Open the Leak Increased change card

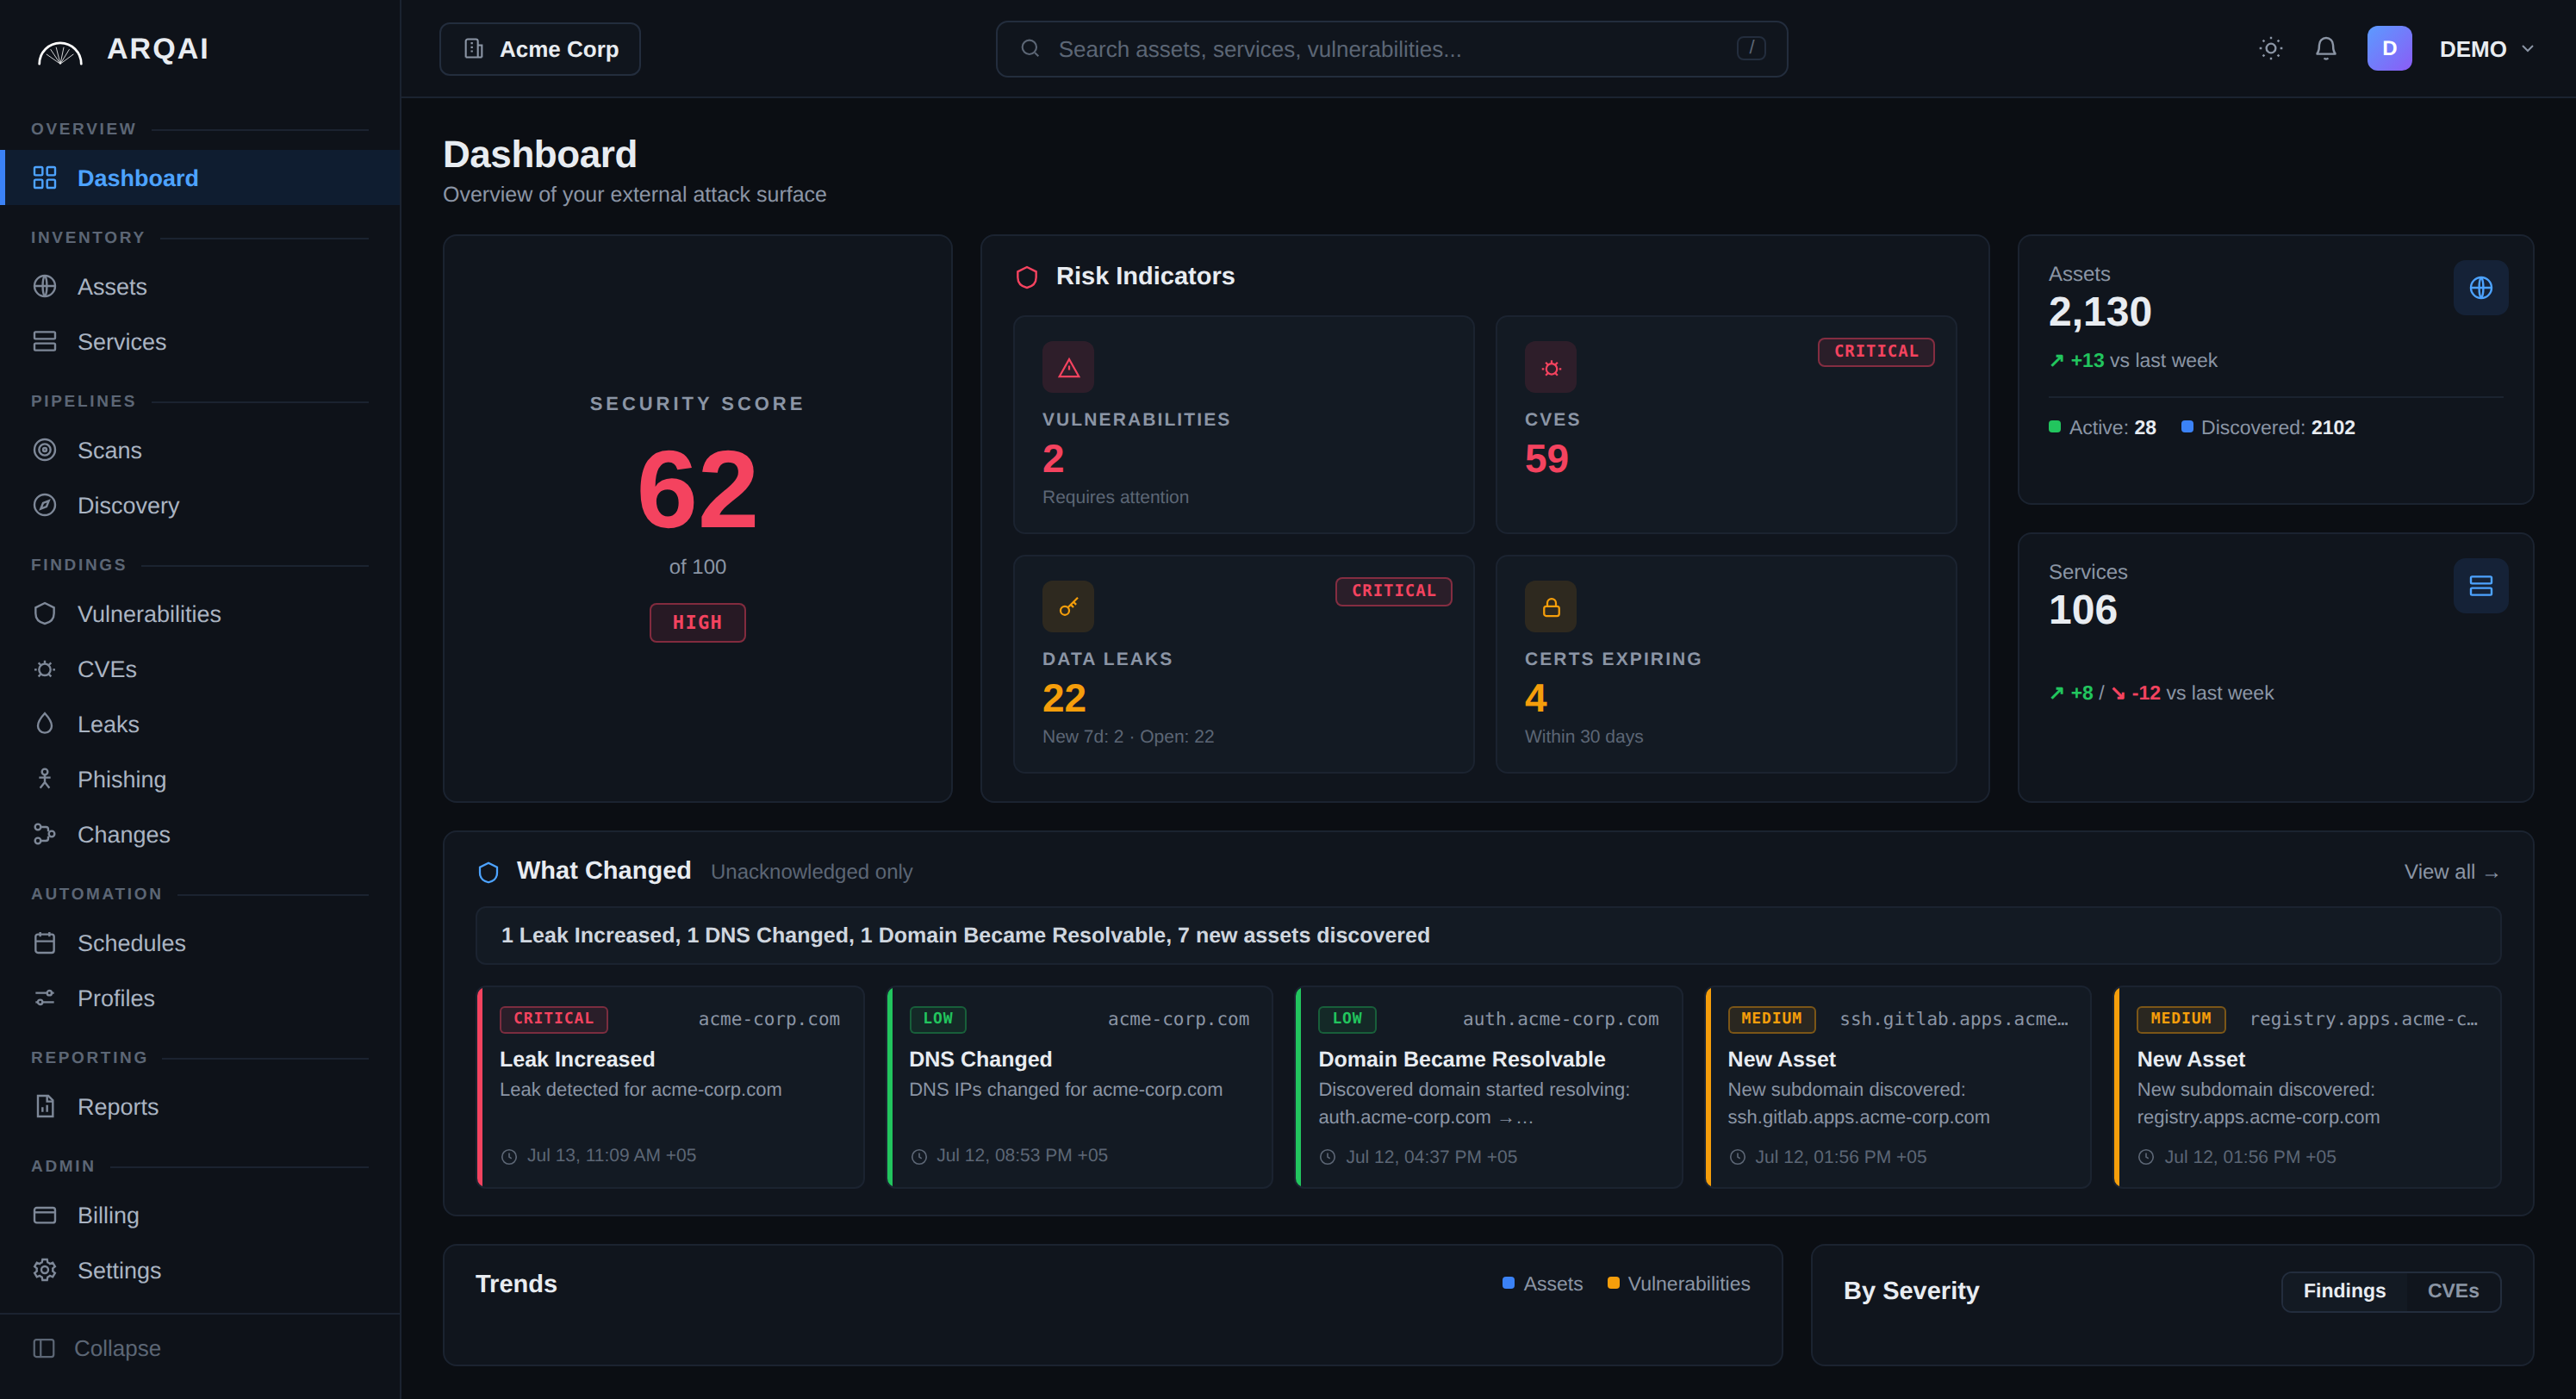(x=670, y=1087)
